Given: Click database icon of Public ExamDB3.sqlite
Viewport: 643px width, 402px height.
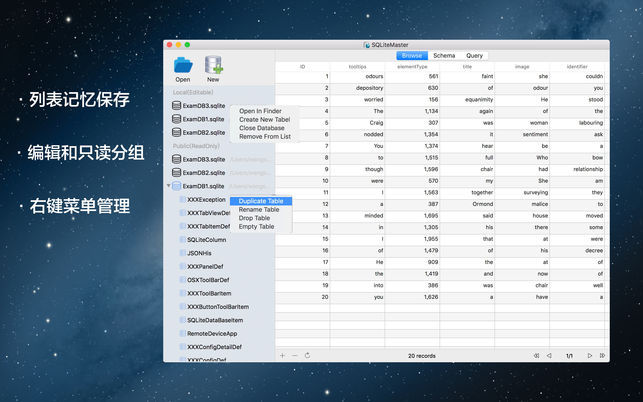Looking at the screenshot, I should (176, 159).
